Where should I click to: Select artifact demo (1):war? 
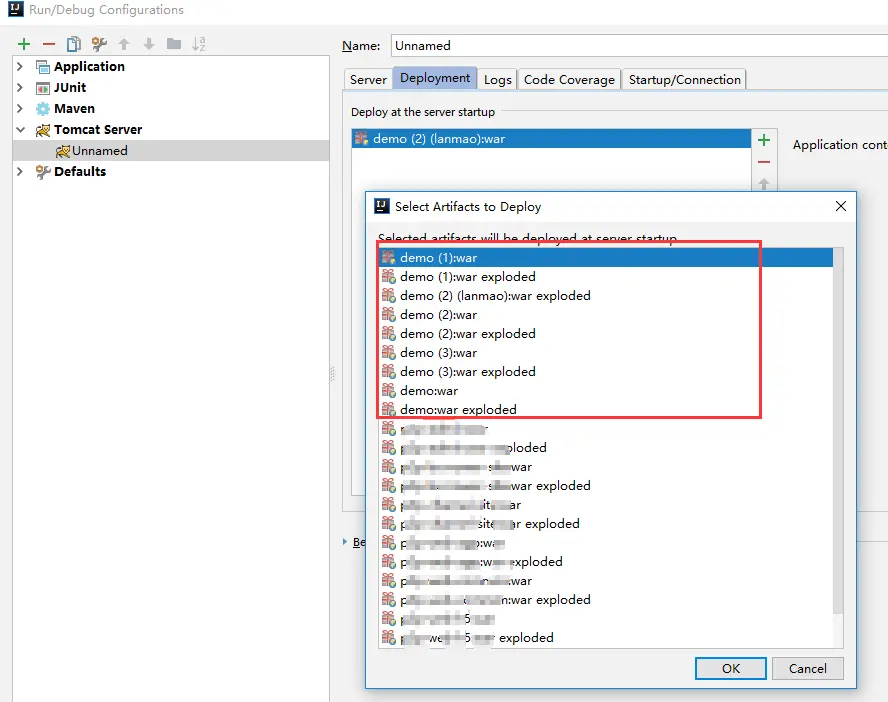605,258
